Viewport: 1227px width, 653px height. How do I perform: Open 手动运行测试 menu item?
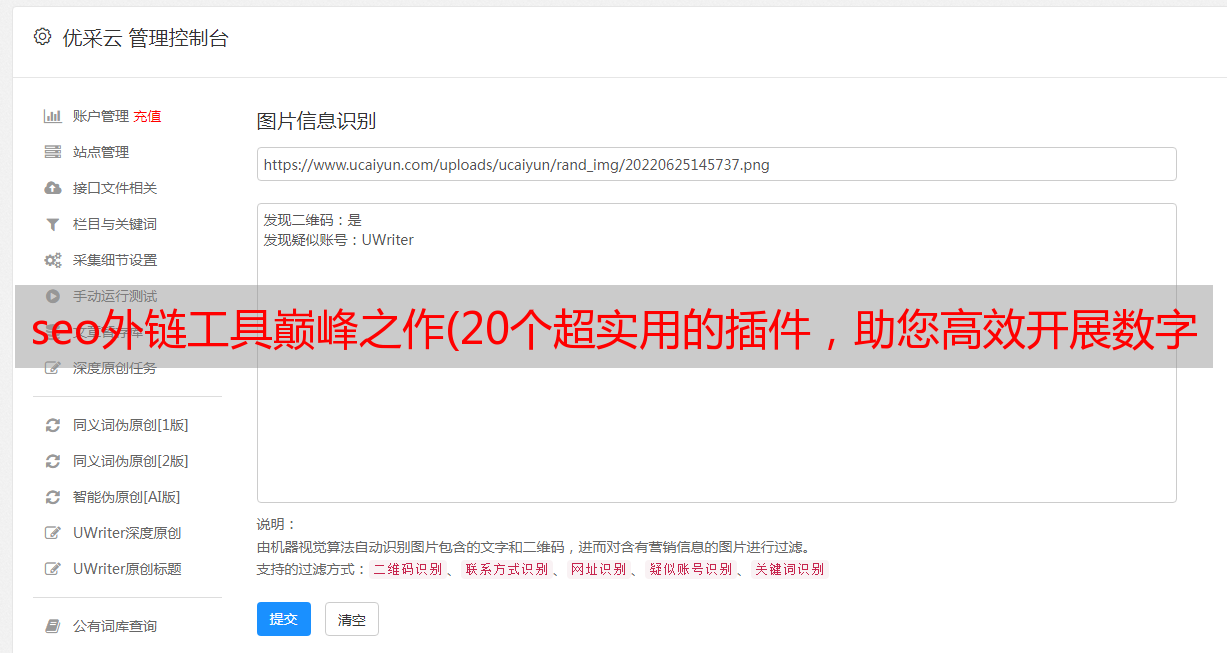[x=115, y=296]
